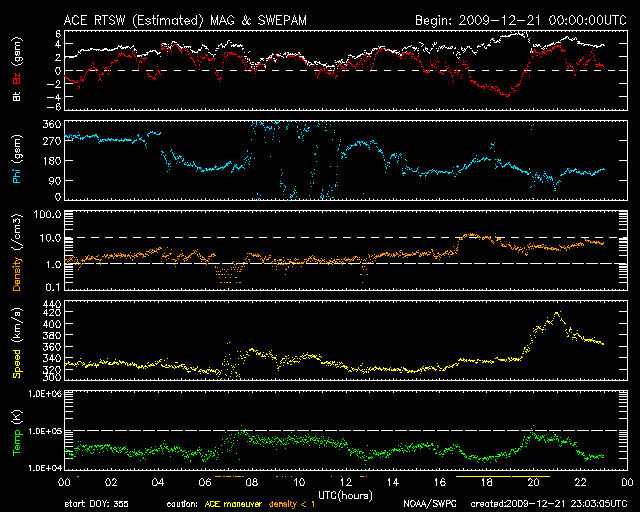Click the '400' speed axis tick
640x512 pixels.
click(52, 324)
